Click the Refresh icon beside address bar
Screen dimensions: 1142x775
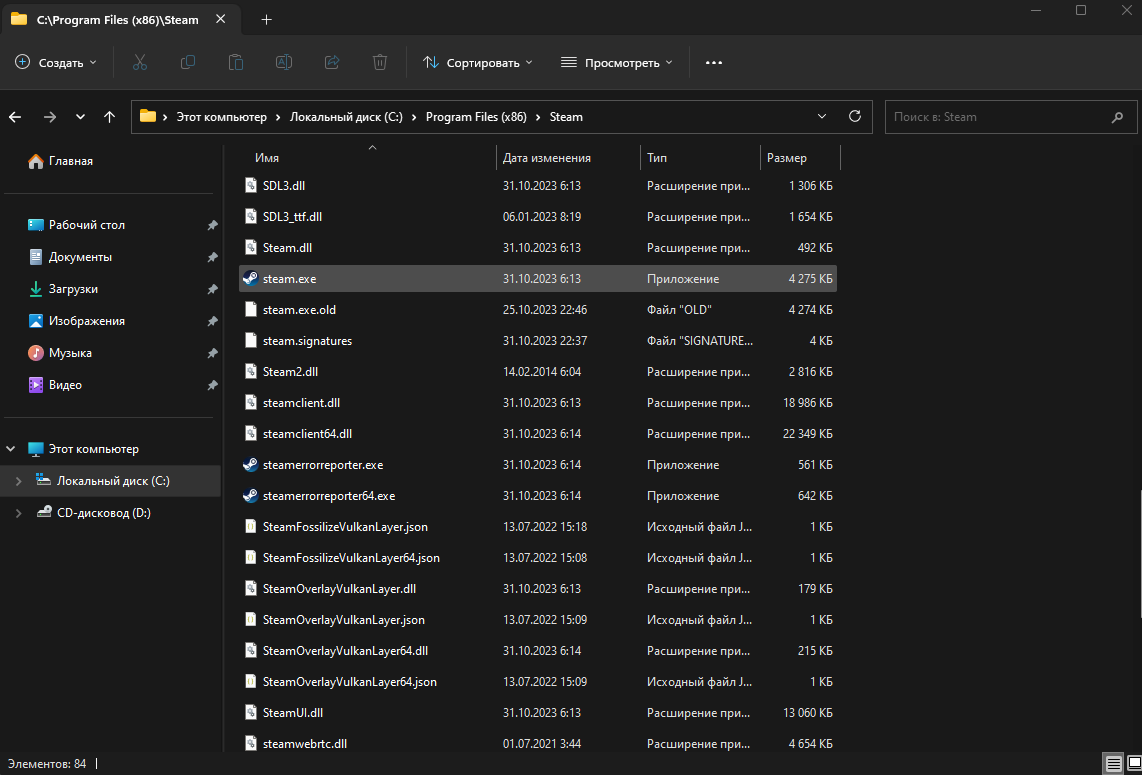[x=854, y=116]
